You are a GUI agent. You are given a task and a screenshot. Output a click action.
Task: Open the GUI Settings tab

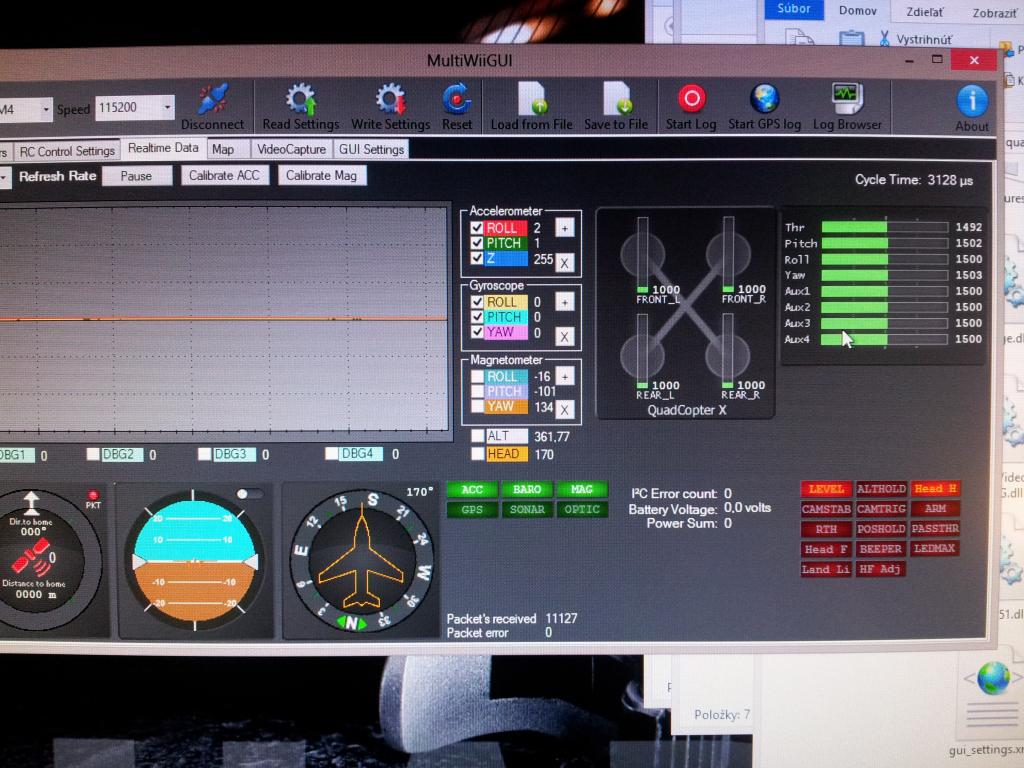point(371,150)
